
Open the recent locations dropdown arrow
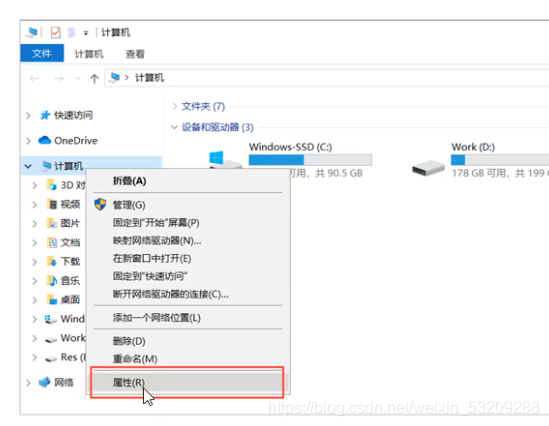click(x=78, y=78)
